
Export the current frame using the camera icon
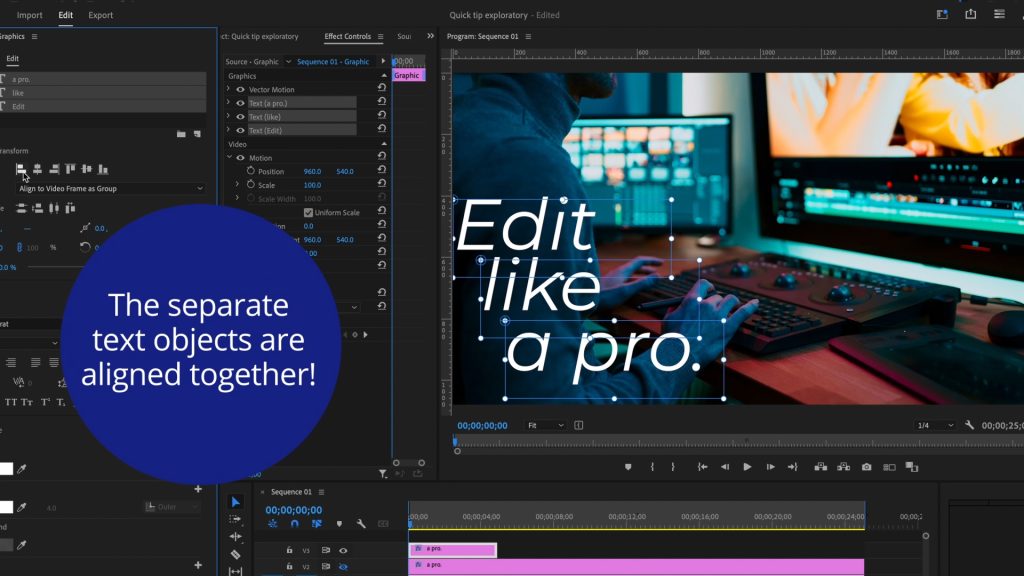point(866,466)
